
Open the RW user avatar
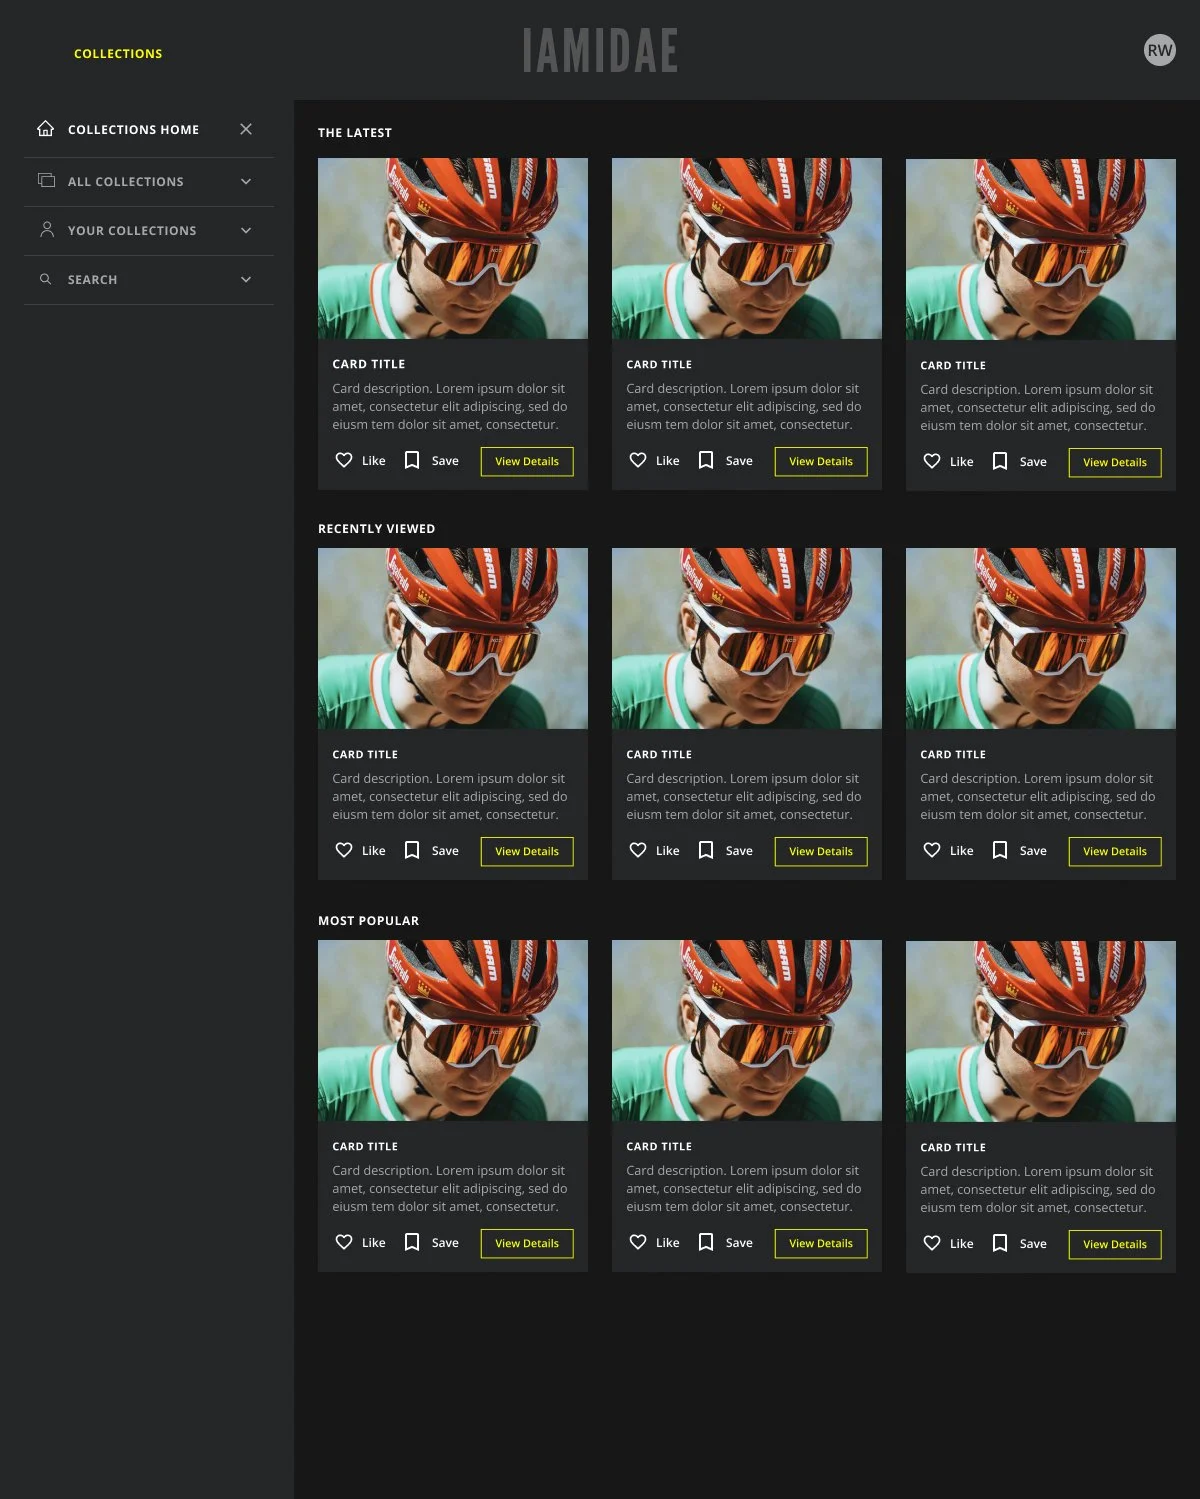point(1160,50)
